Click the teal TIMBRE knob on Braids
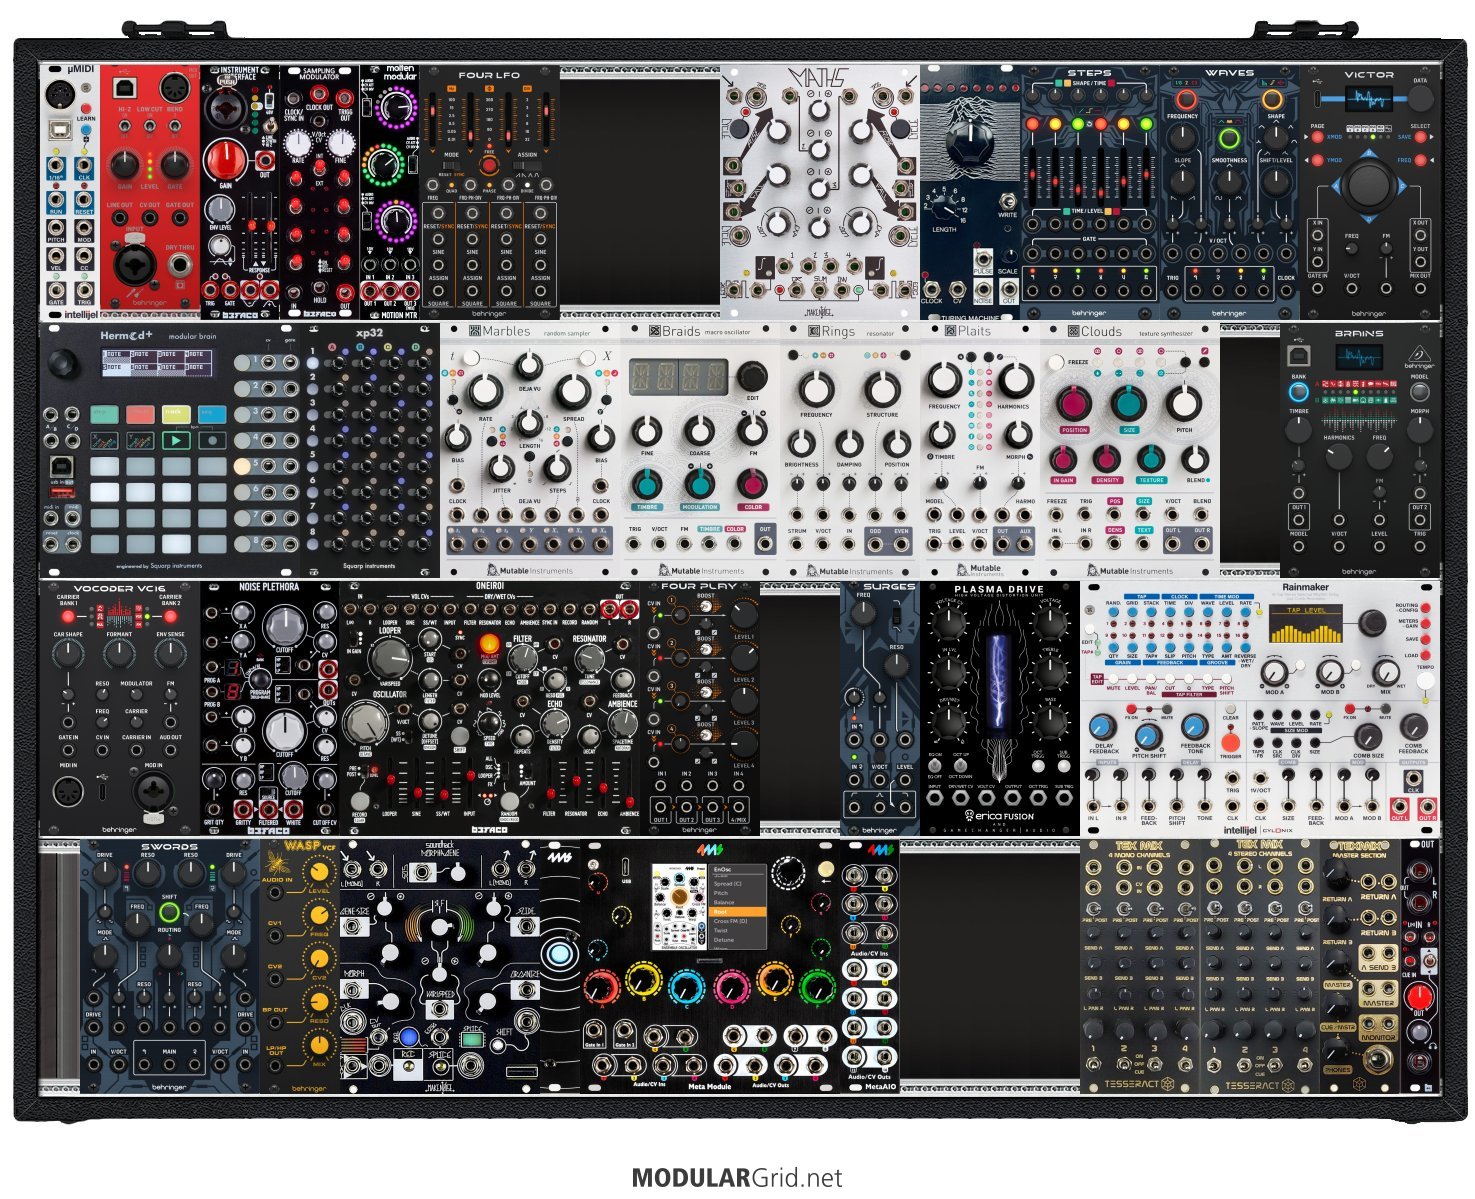 (647, 483)
